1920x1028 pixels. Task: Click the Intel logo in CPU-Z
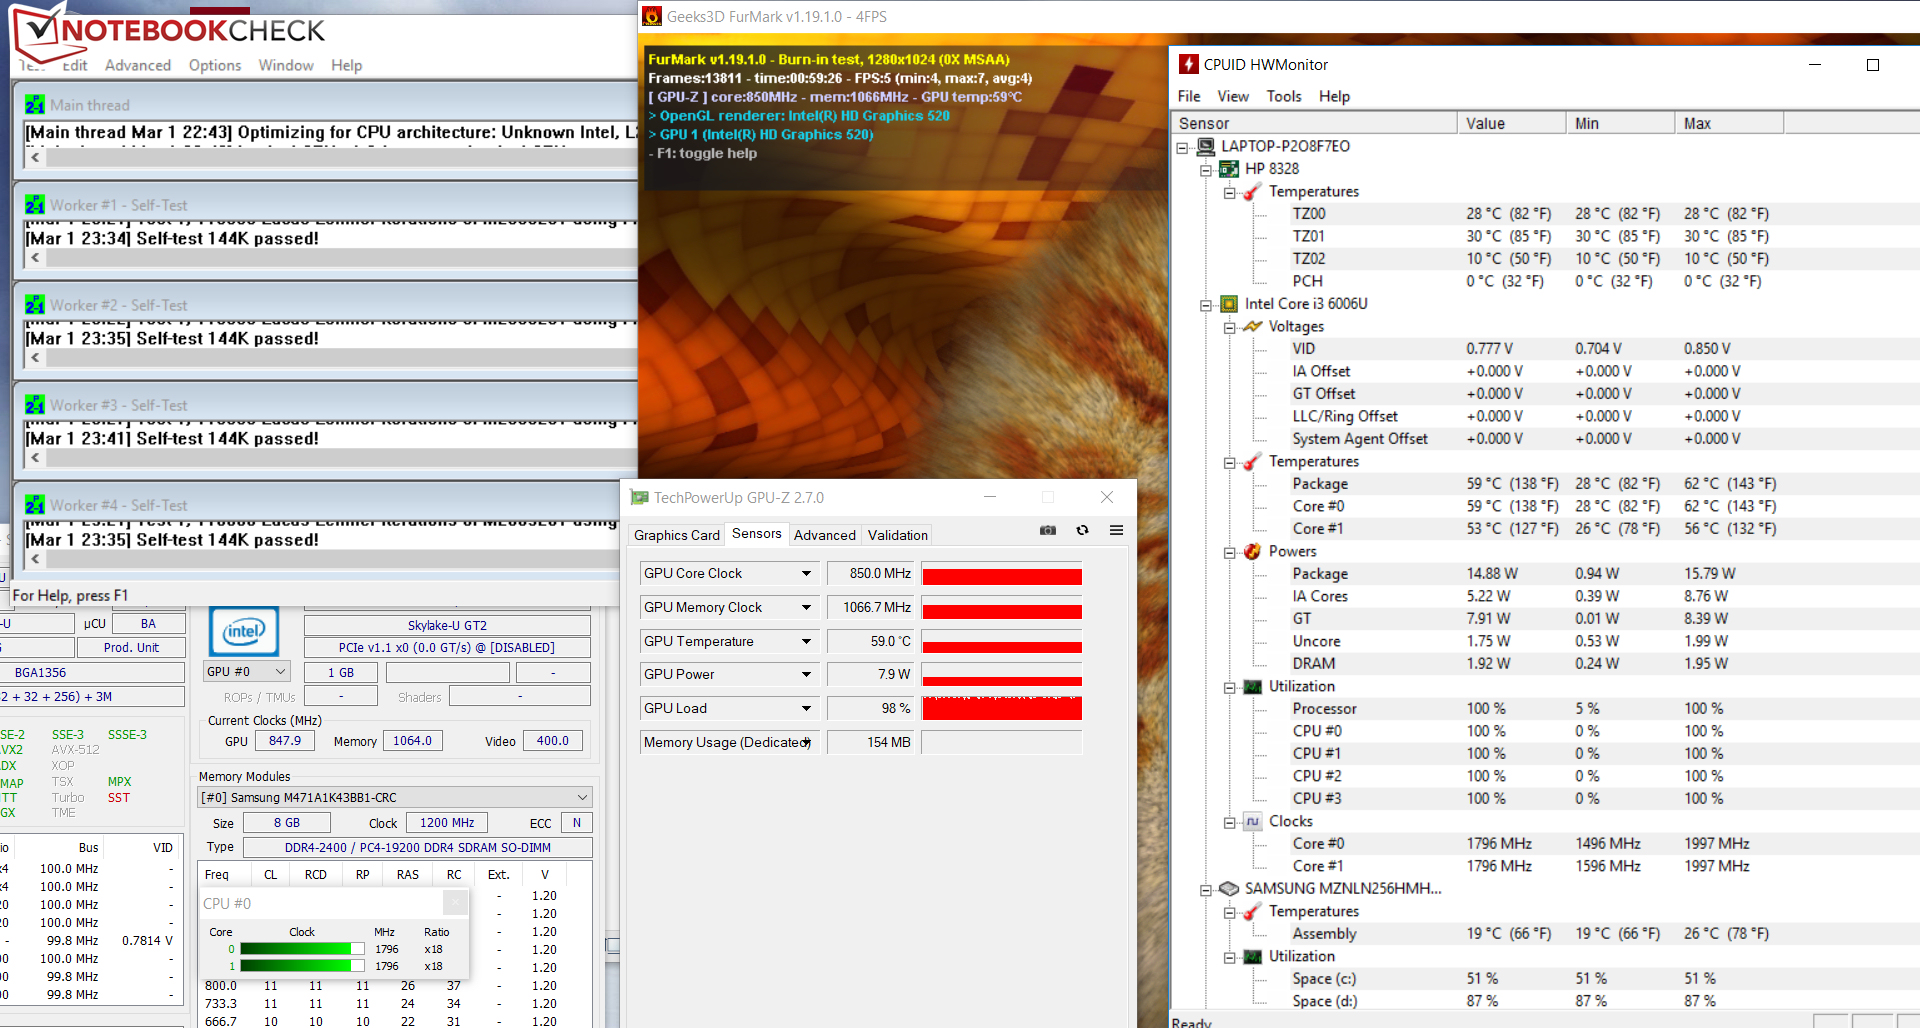coord(244,632)
